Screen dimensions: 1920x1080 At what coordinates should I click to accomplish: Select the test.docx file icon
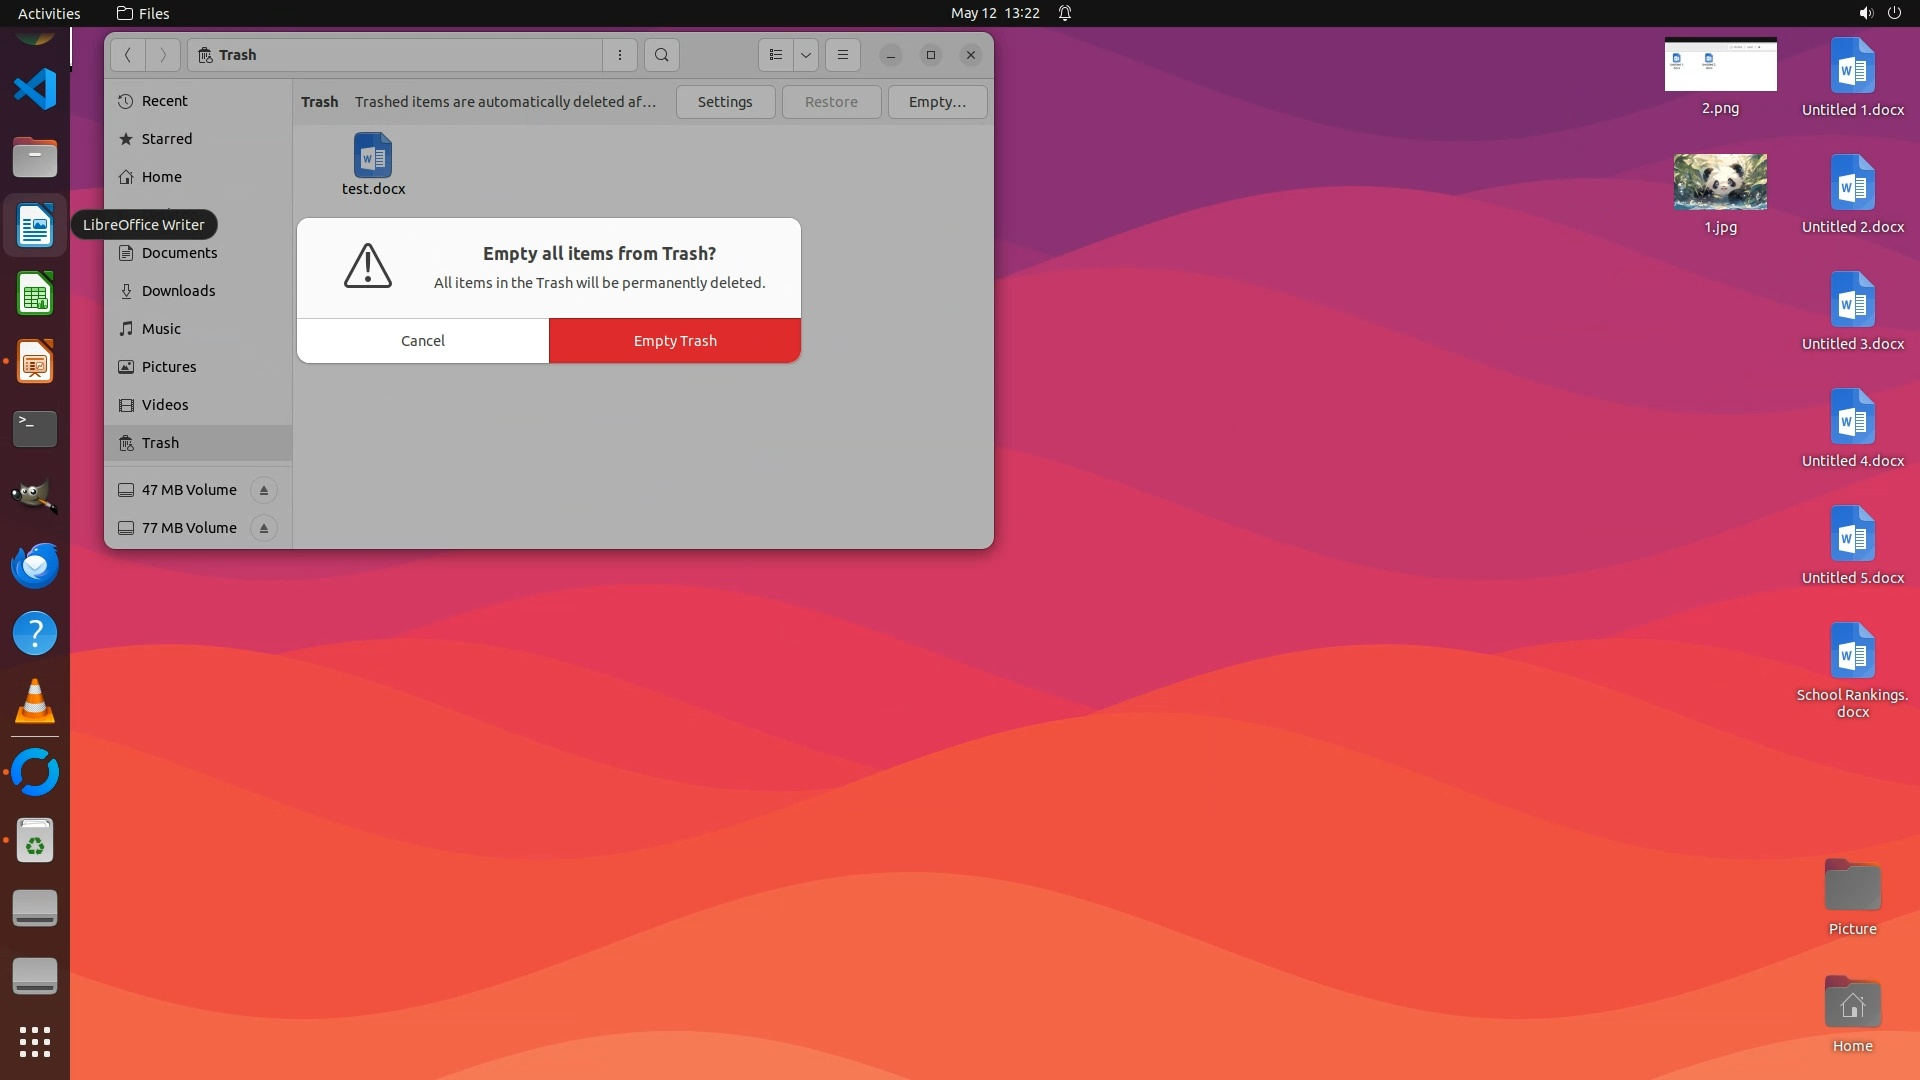click(x=373, y=156)
